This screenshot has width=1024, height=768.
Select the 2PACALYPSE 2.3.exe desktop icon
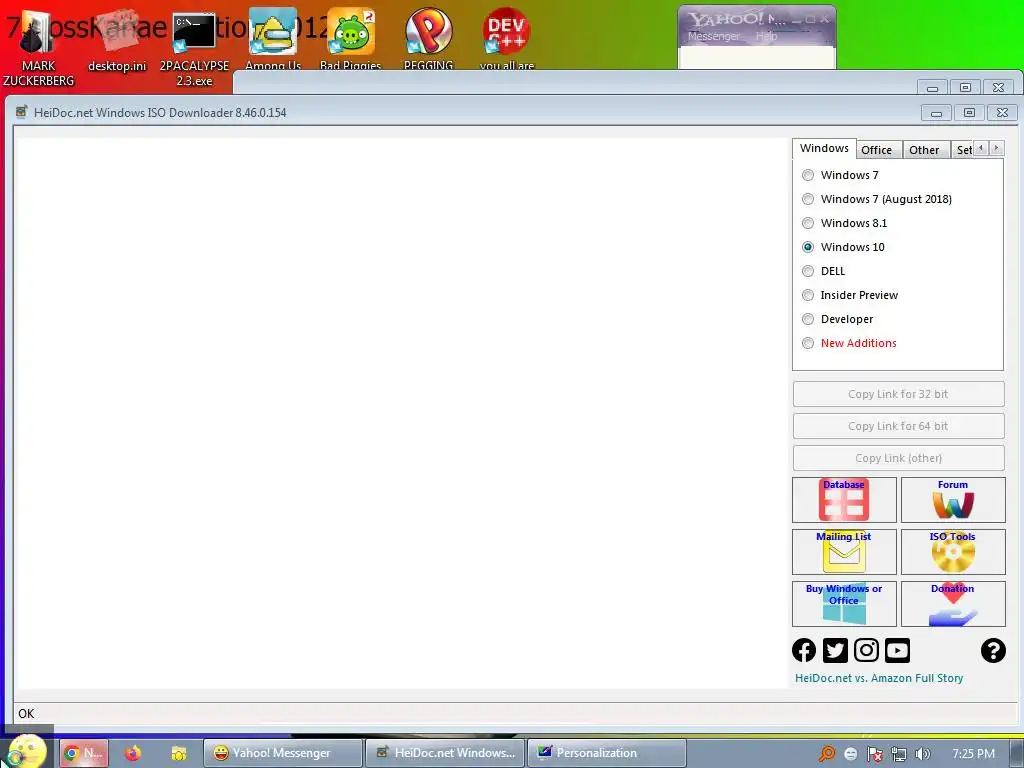[194, 49]
